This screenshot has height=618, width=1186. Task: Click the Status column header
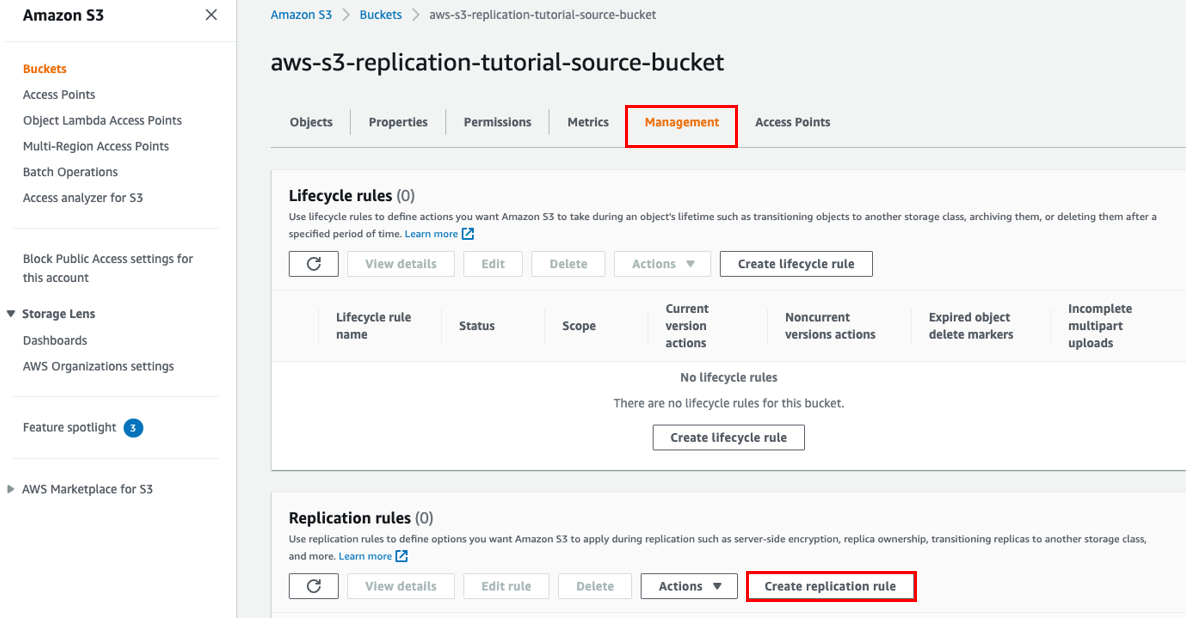tap(477, 326)
